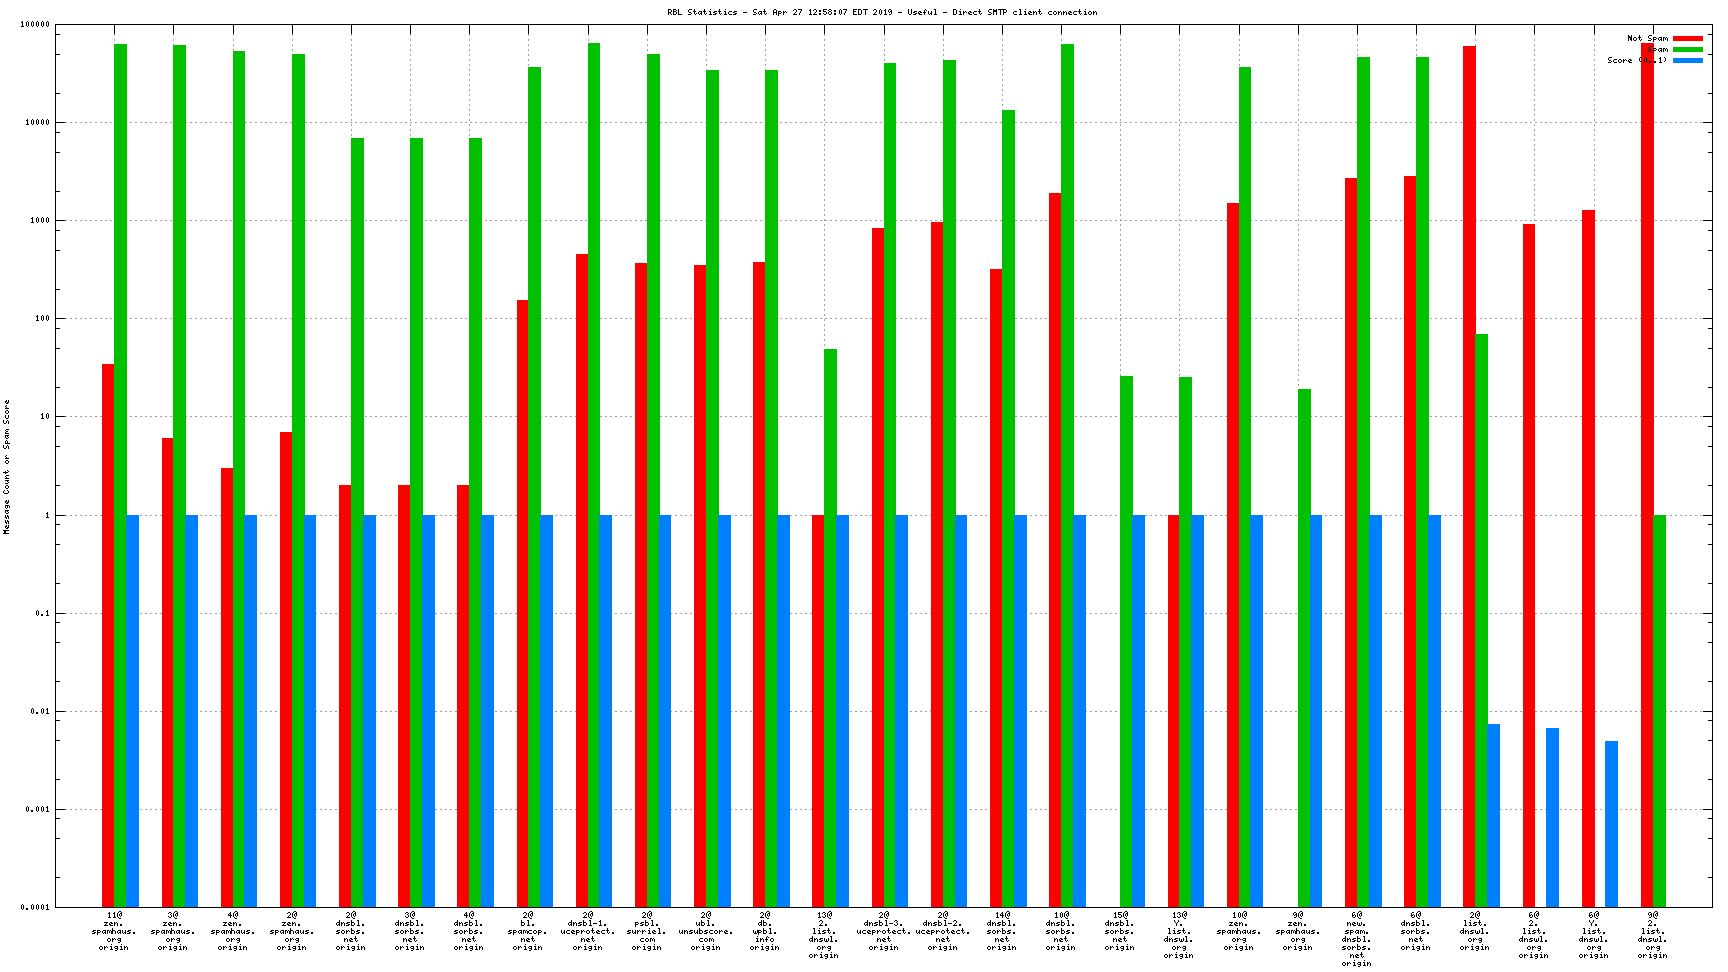Click the blue score bar for psbl.surriel.com
This screenshot has height=972, width=1728.
point(665,710)
